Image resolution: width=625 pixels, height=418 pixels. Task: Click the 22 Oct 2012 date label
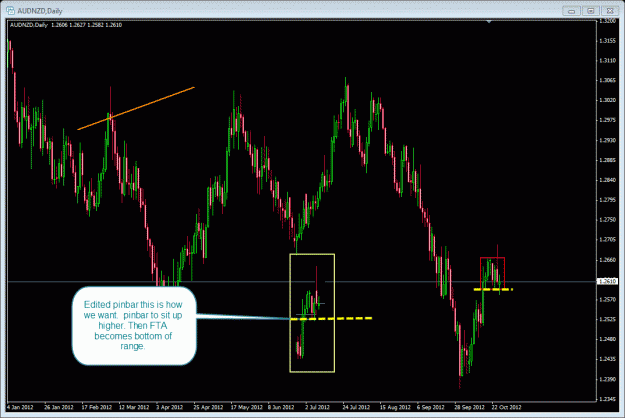[x=506, y=407]
